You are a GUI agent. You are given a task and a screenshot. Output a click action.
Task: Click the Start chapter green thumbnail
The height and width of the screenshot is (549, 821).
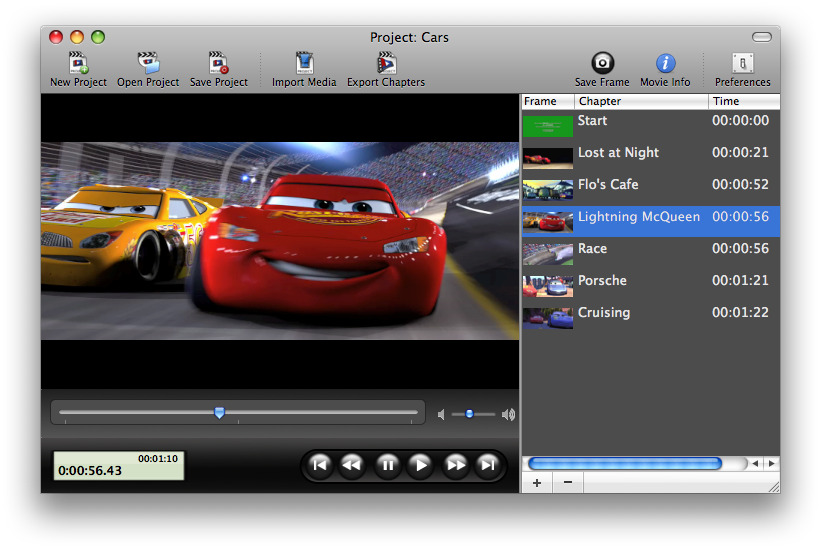pyautogui.click(x=548, y=126)
